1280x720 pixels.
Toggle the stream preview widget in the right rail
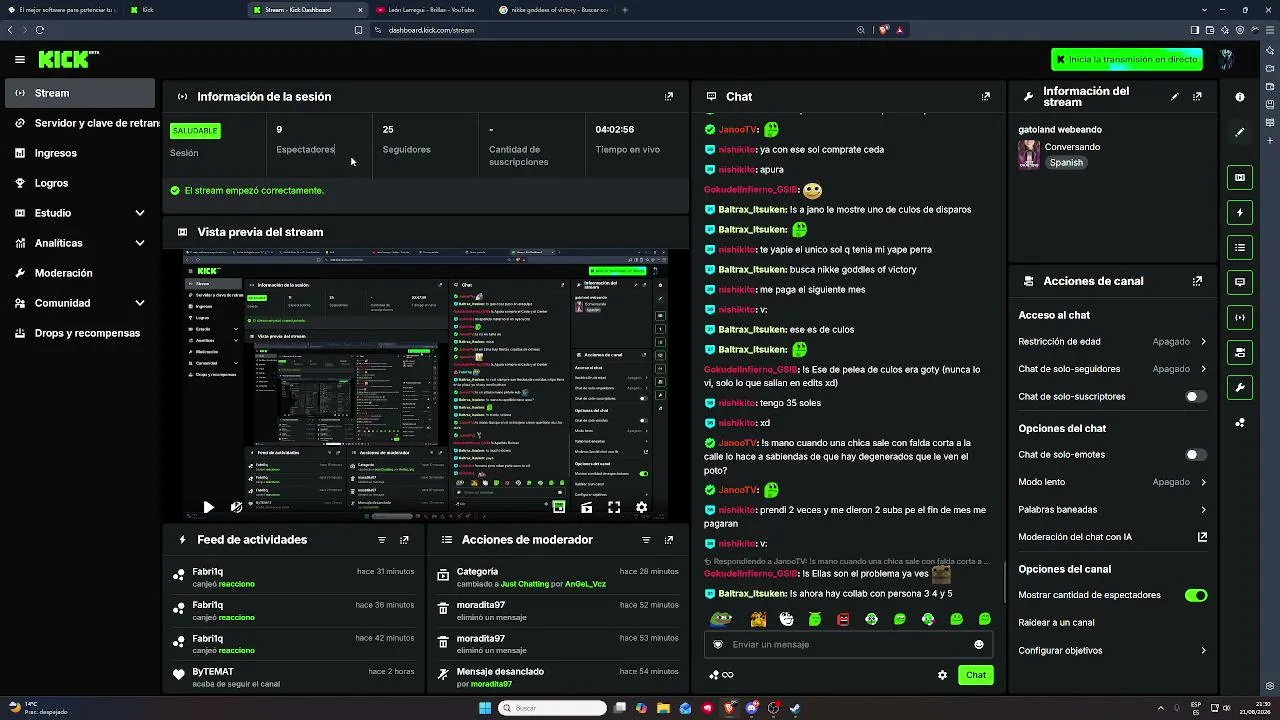tap(1240, 178)
